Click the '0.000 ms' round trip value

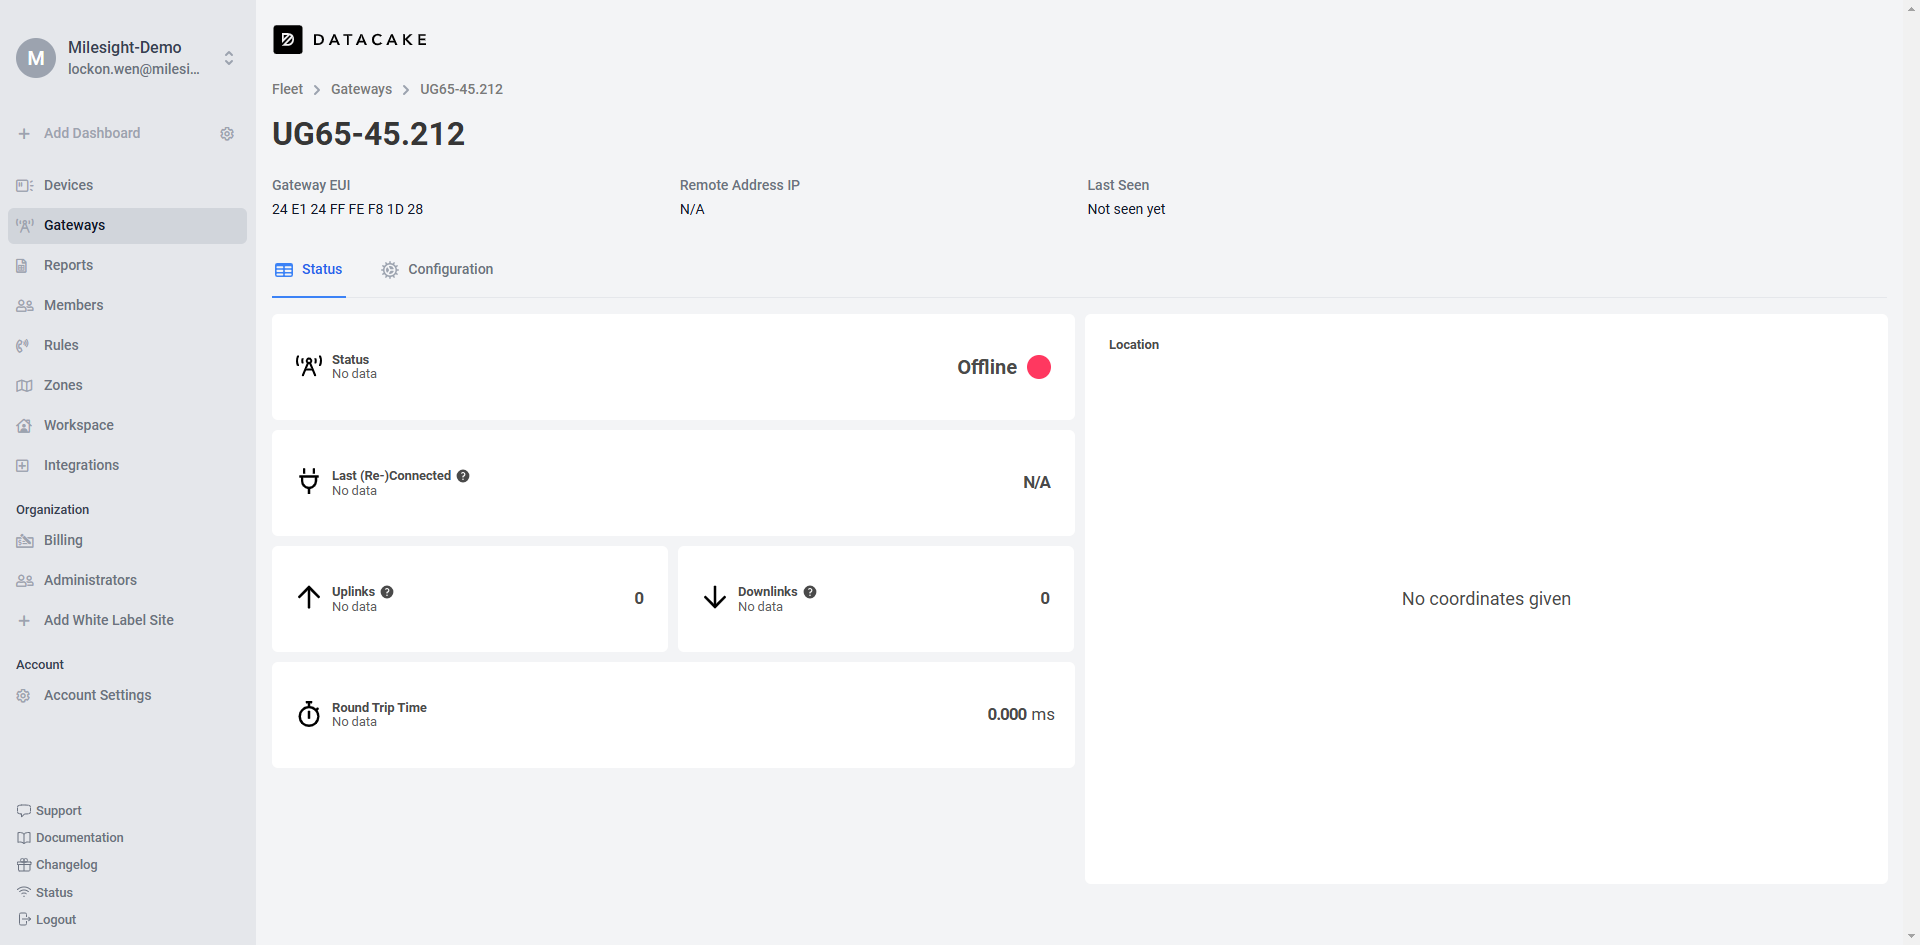1021,714
